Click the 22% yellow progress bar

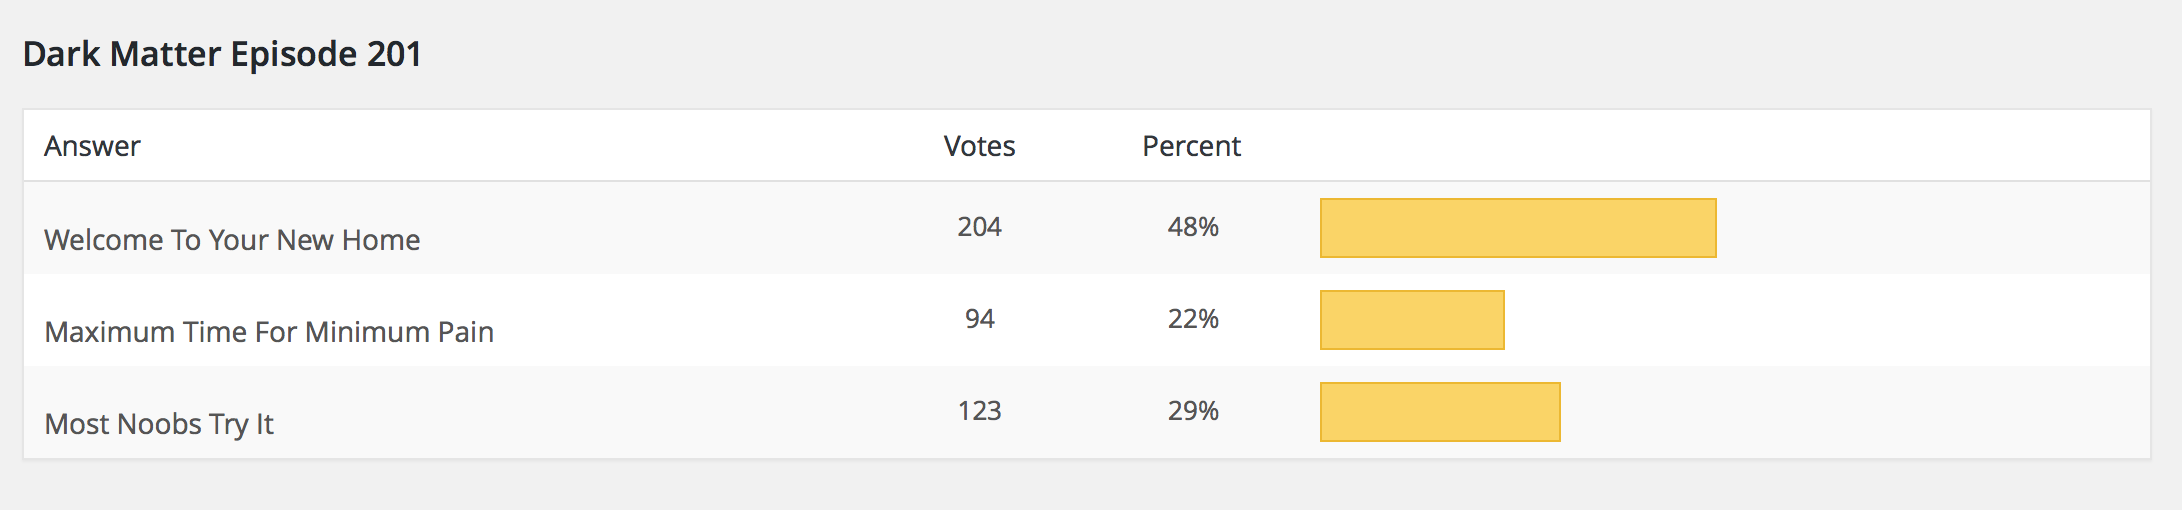1412,320
